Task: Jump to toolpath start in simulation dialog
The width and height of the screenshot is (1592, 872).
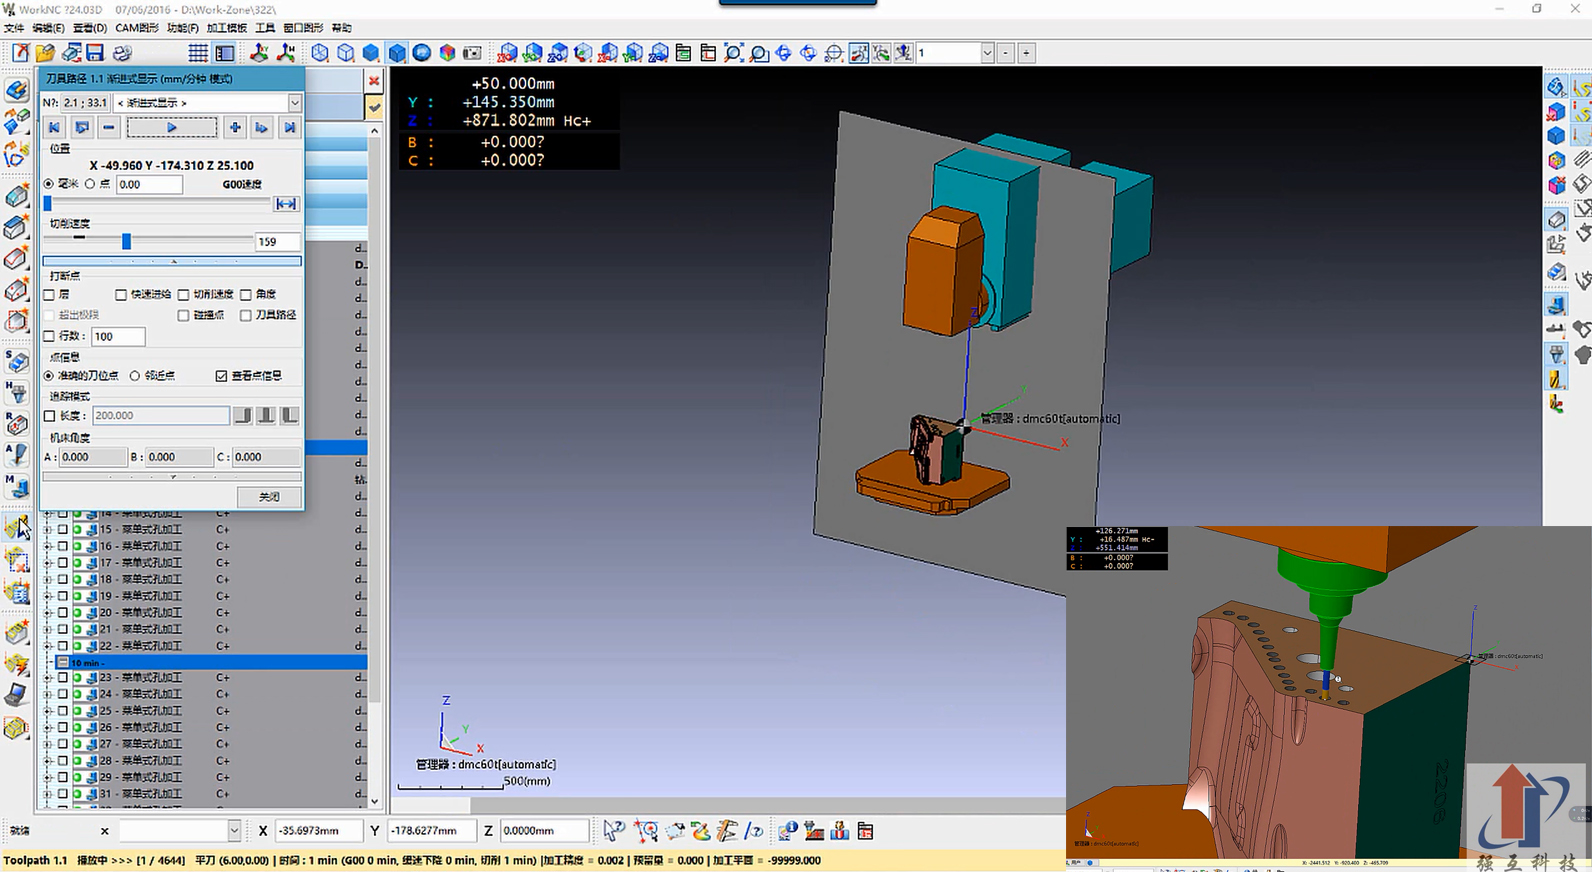Action: 54,127
